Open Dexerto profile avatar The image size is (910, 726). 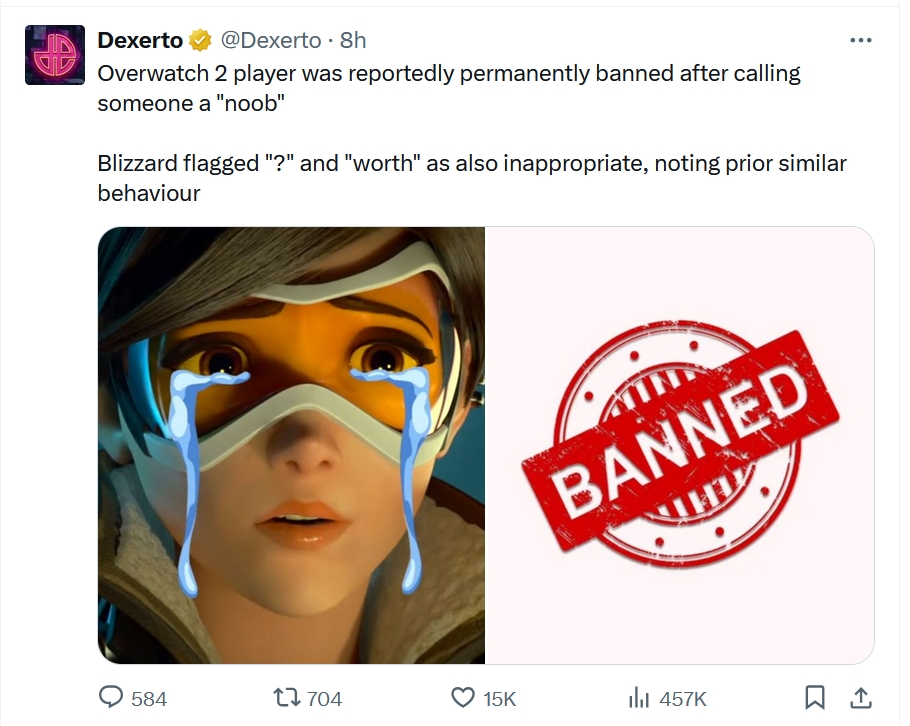pyautogui.click(x=55, y=55)
